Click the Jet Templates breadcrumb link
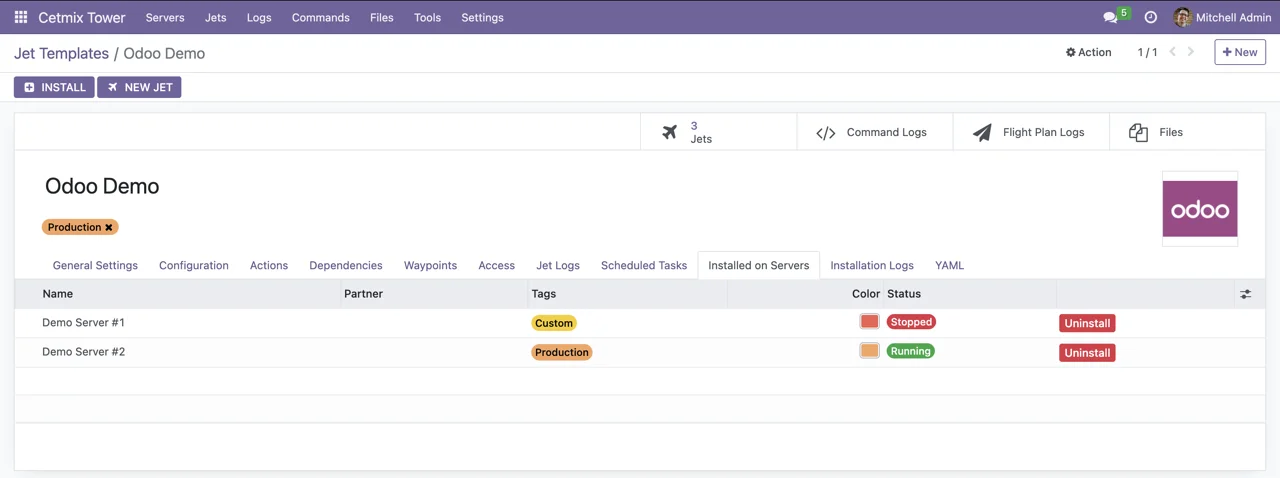The height and width of the screenshot is (478, 1280). (x=61, y=53)
